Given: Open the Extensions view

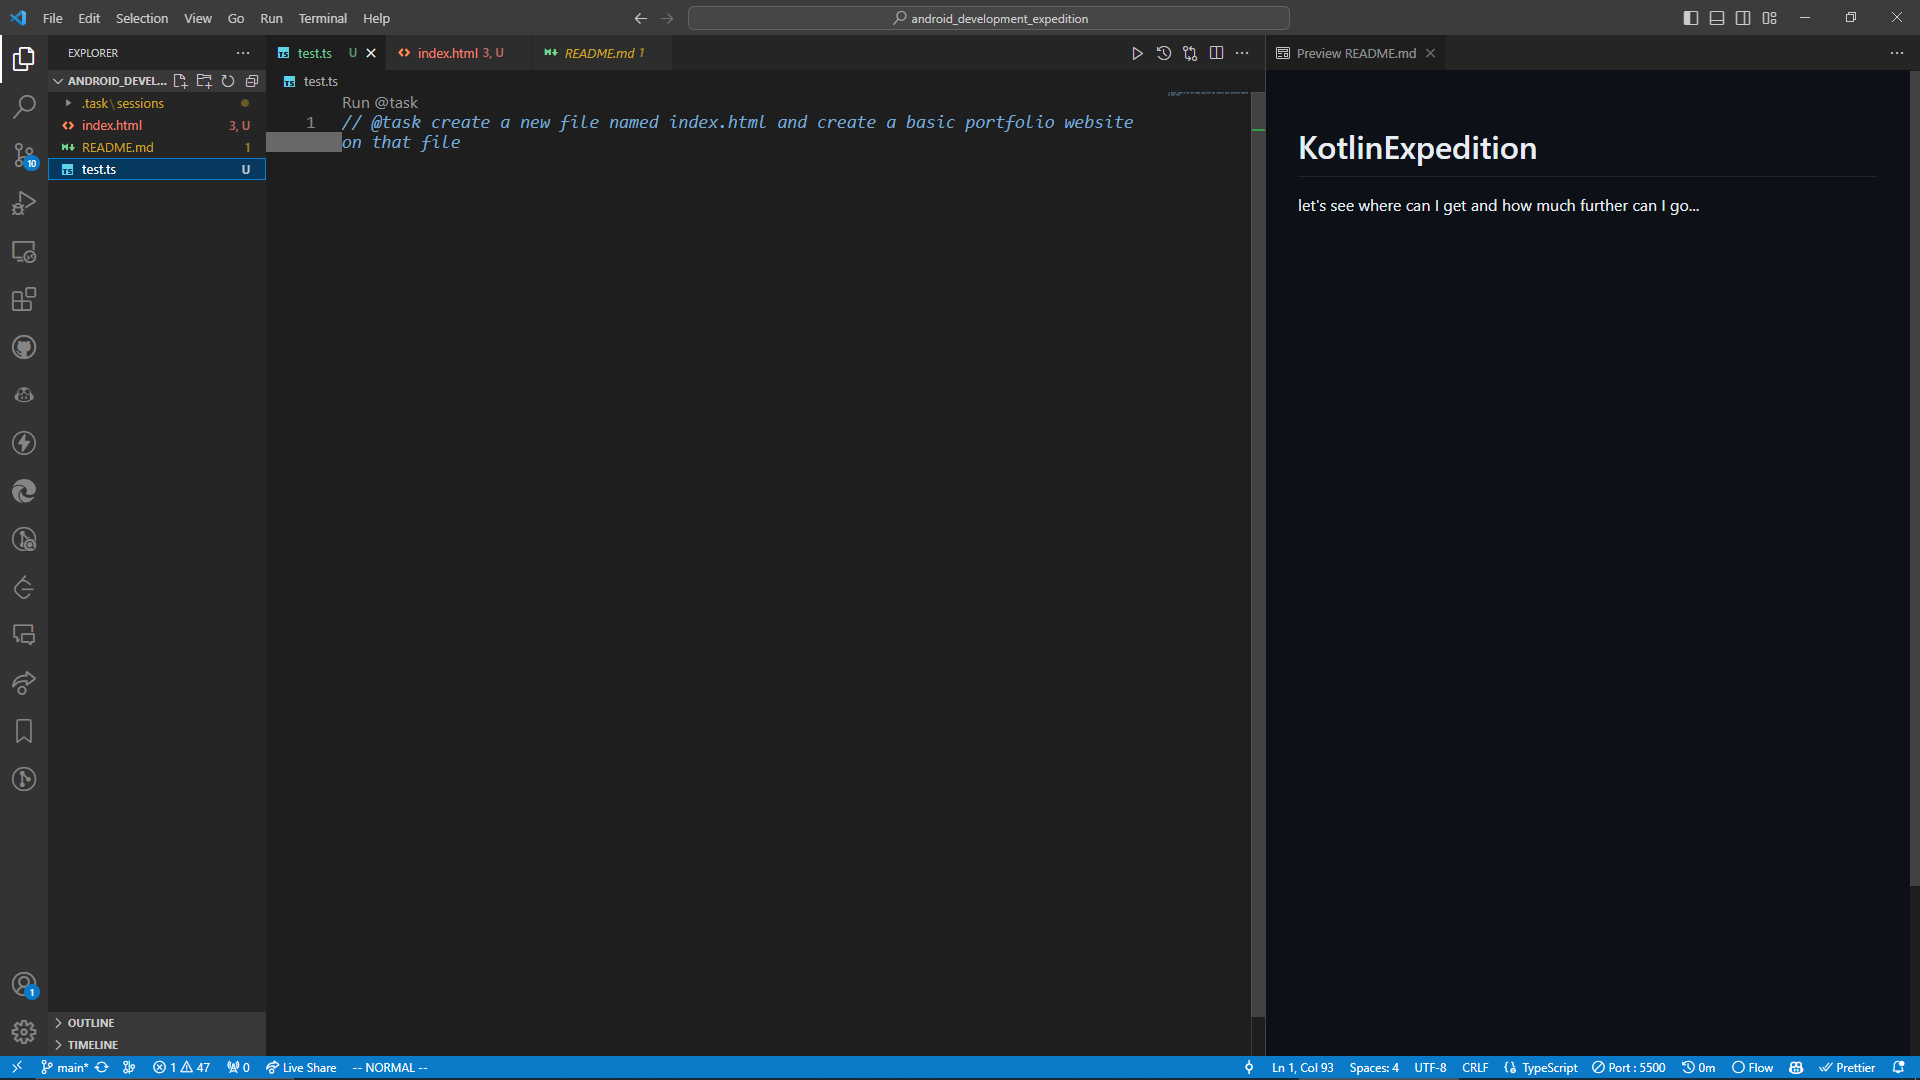Looking at the screenshot, I should pos(24,299).
